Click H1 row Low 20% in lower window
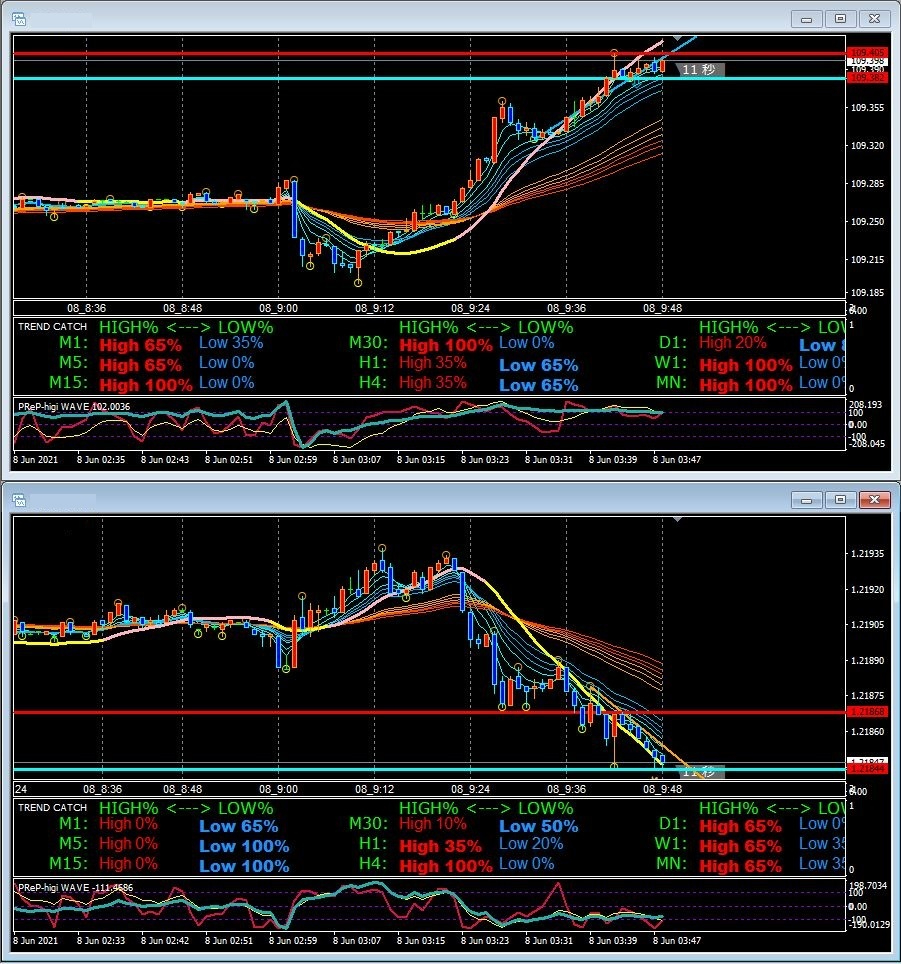 click(531, 844)
